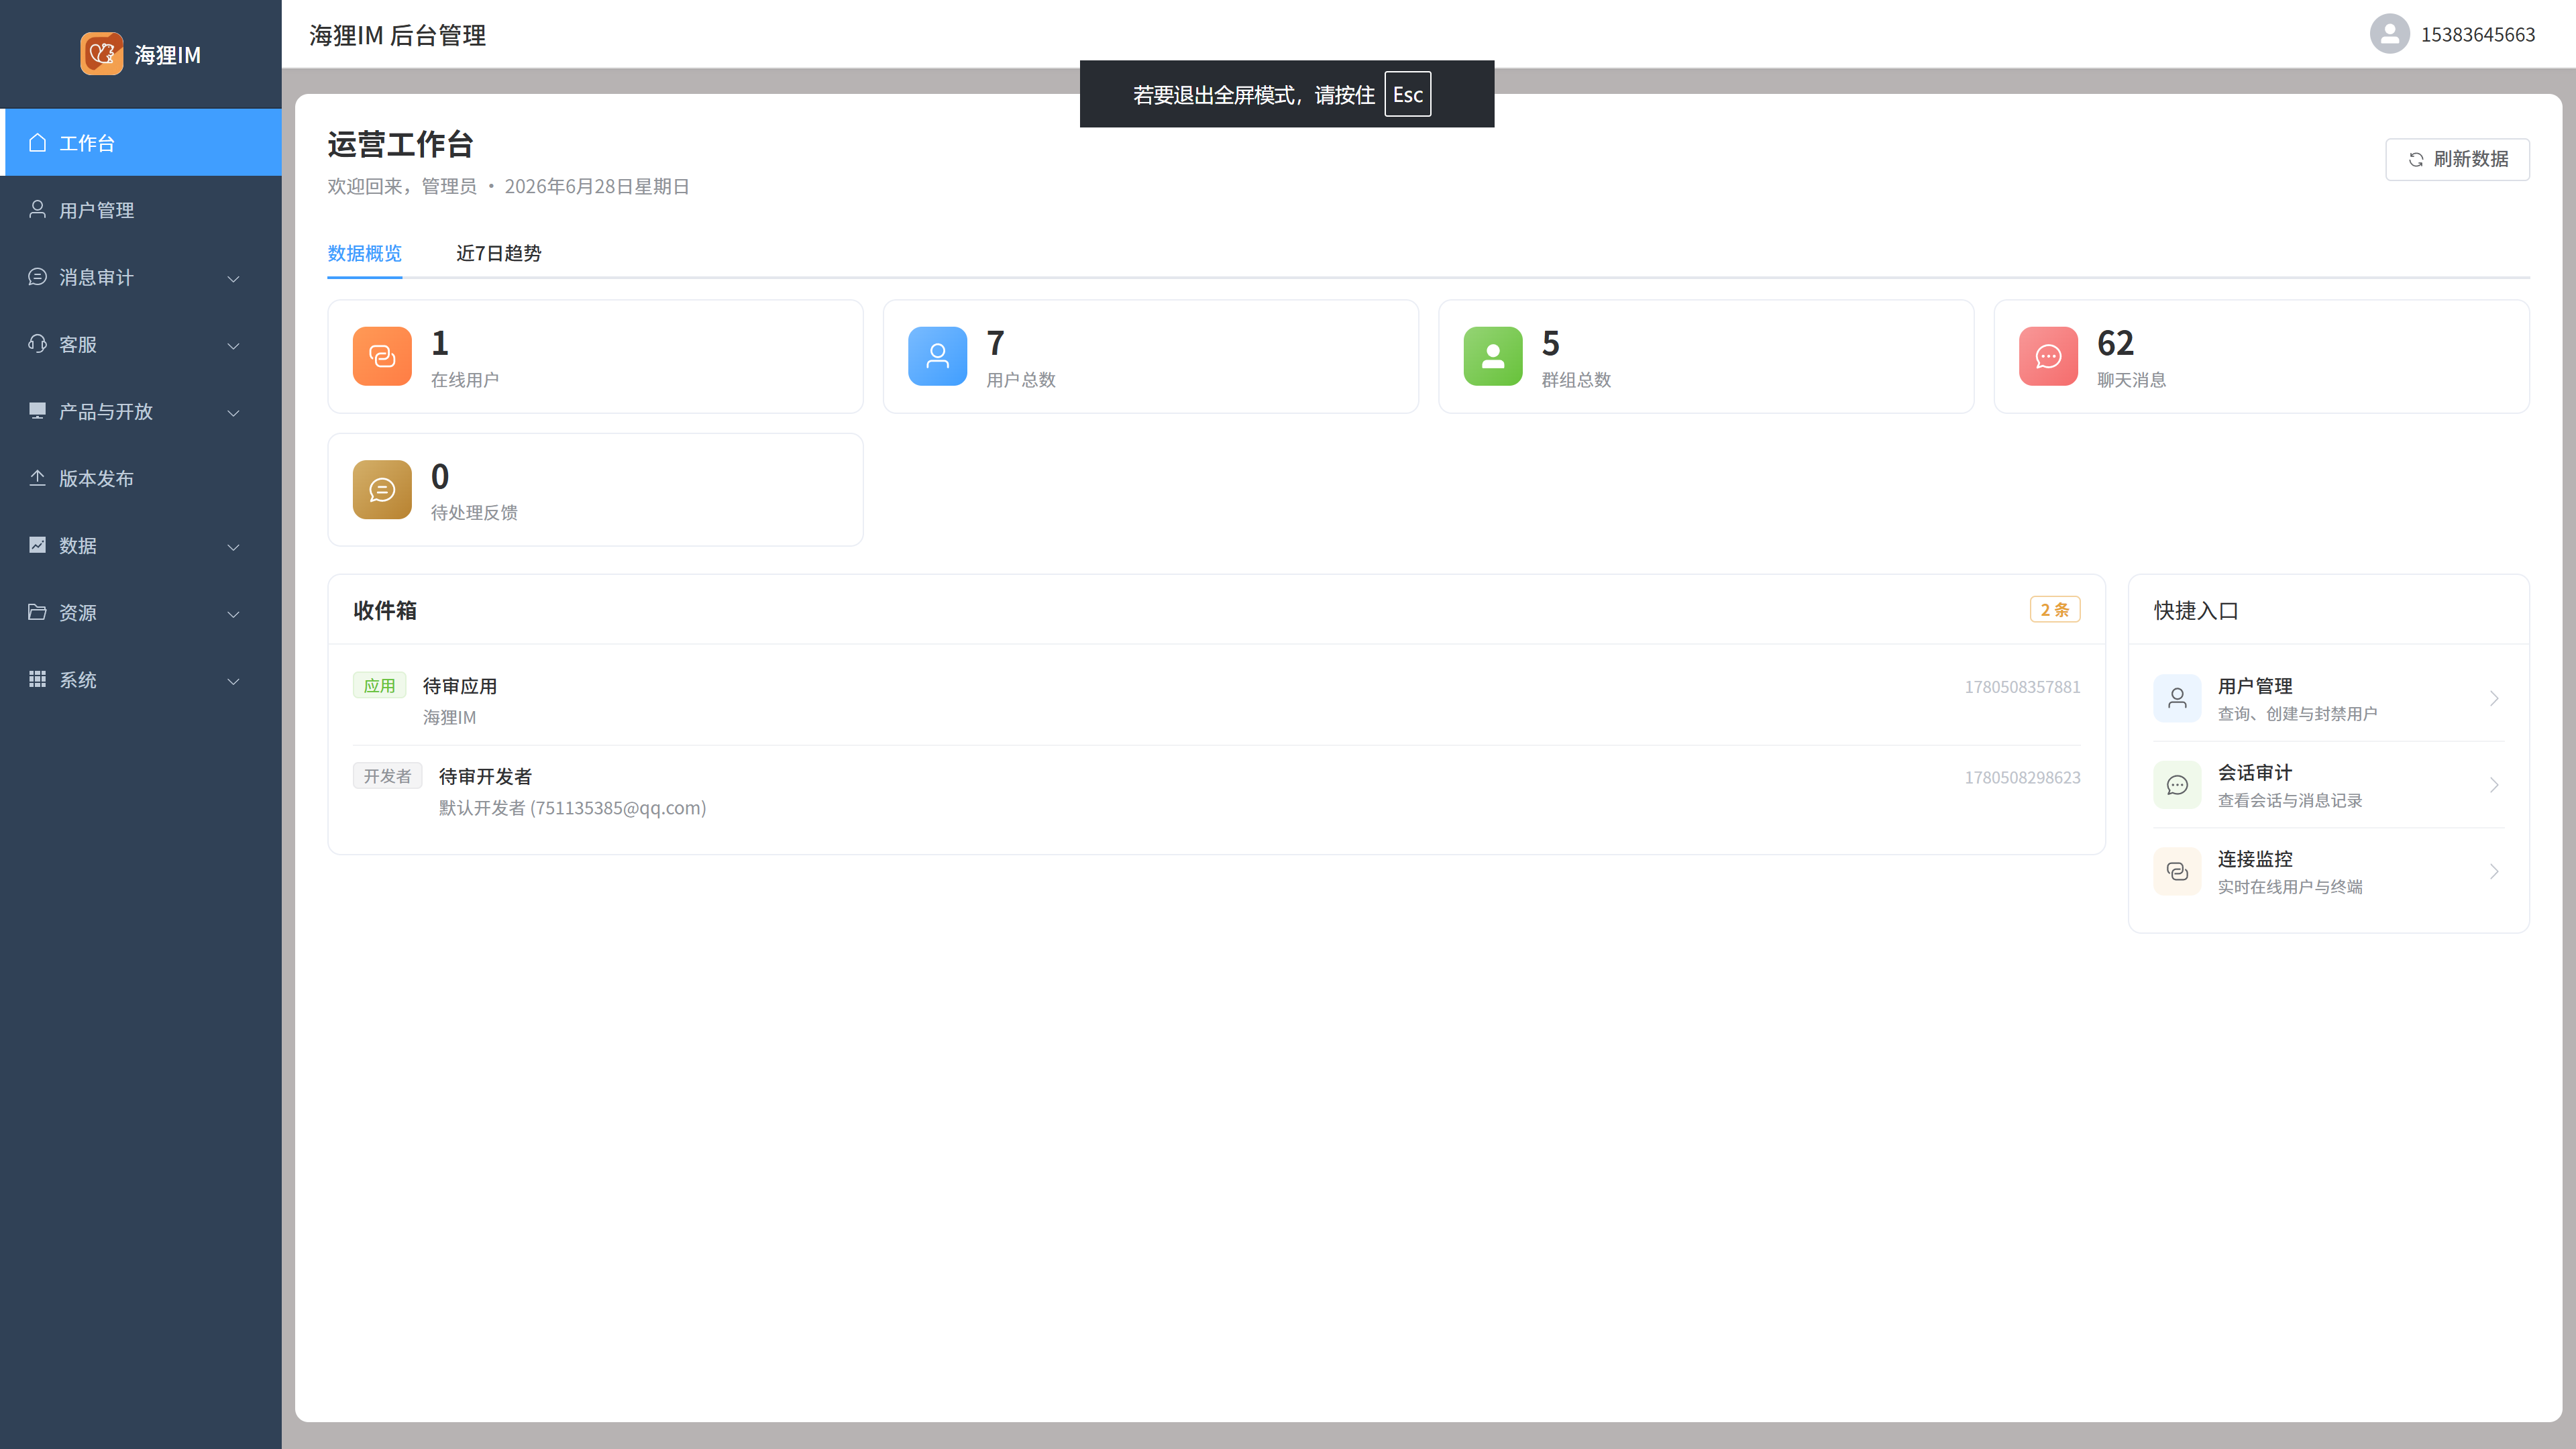Image resolution: width=2576 pixels, height=1449 pixels.
Task: Click the headset icon beside 客服
Action: pyautogui.click(x=37, y=344)
